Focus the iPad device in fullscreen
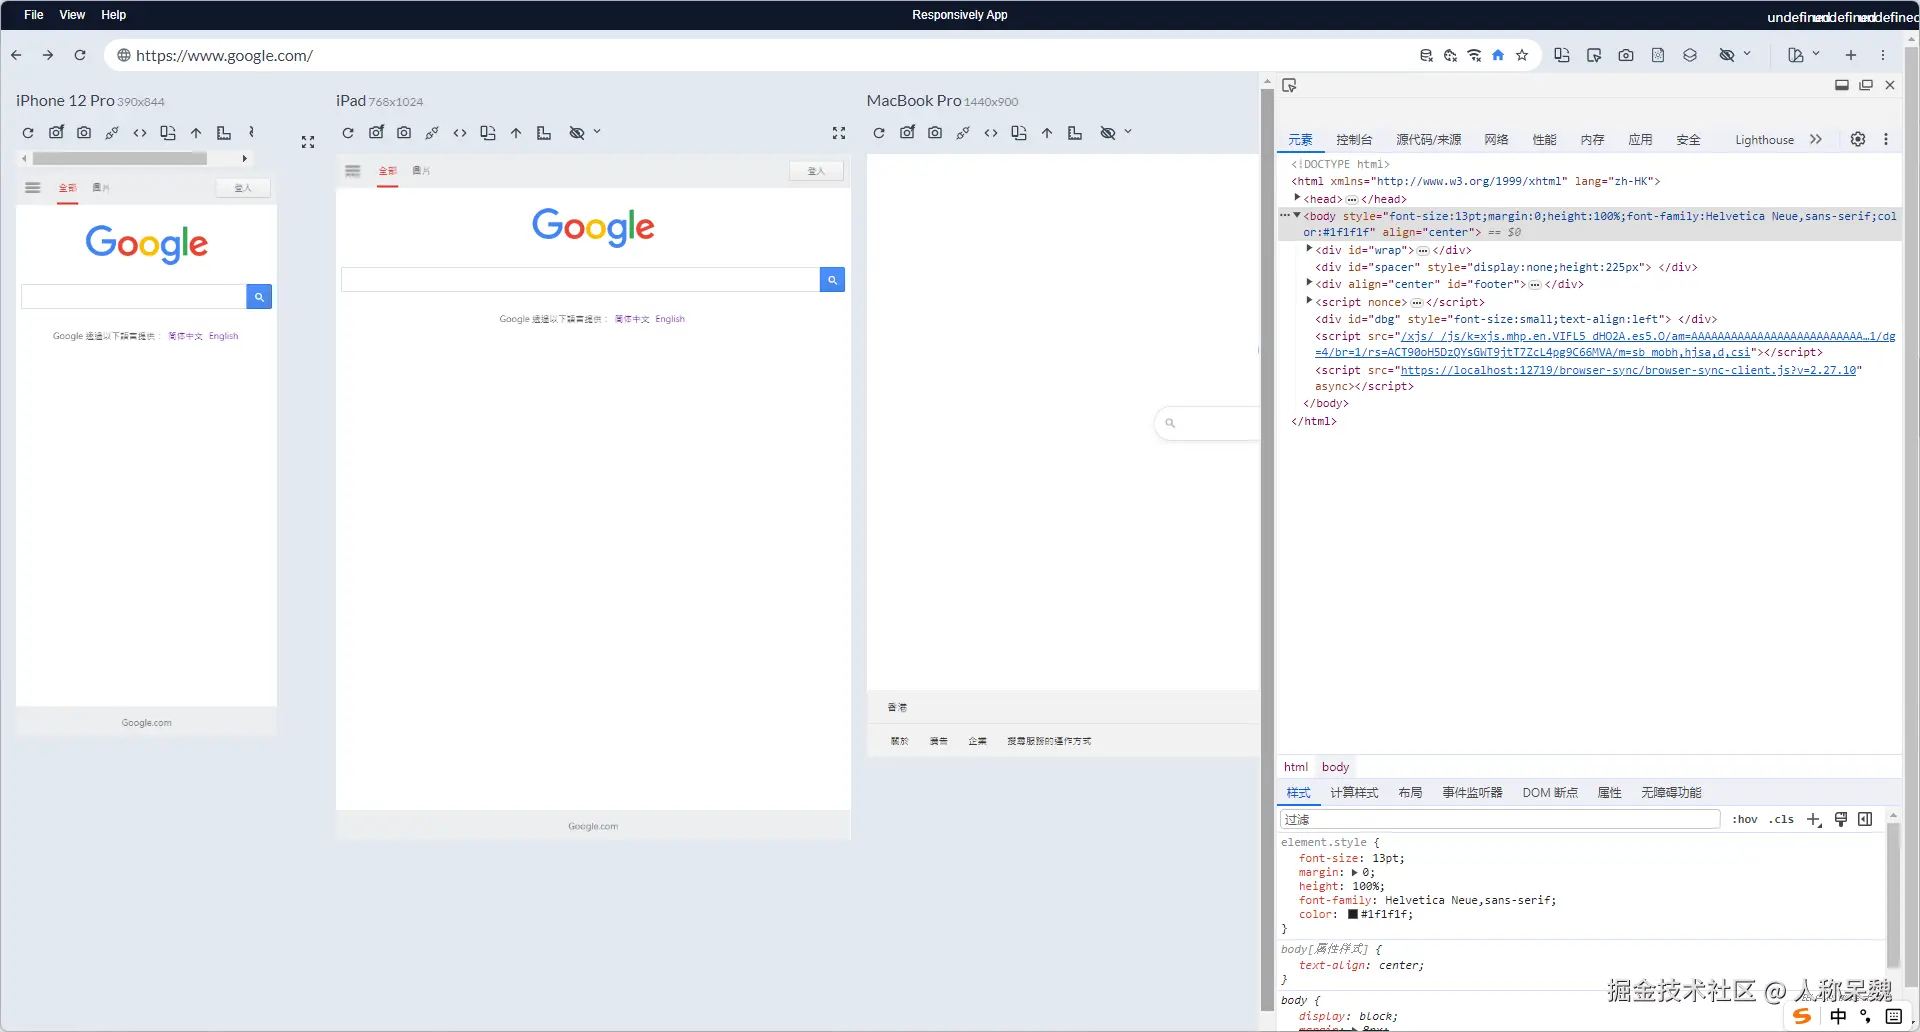This screenshot has height=1032, width=1920. (839, 133)
